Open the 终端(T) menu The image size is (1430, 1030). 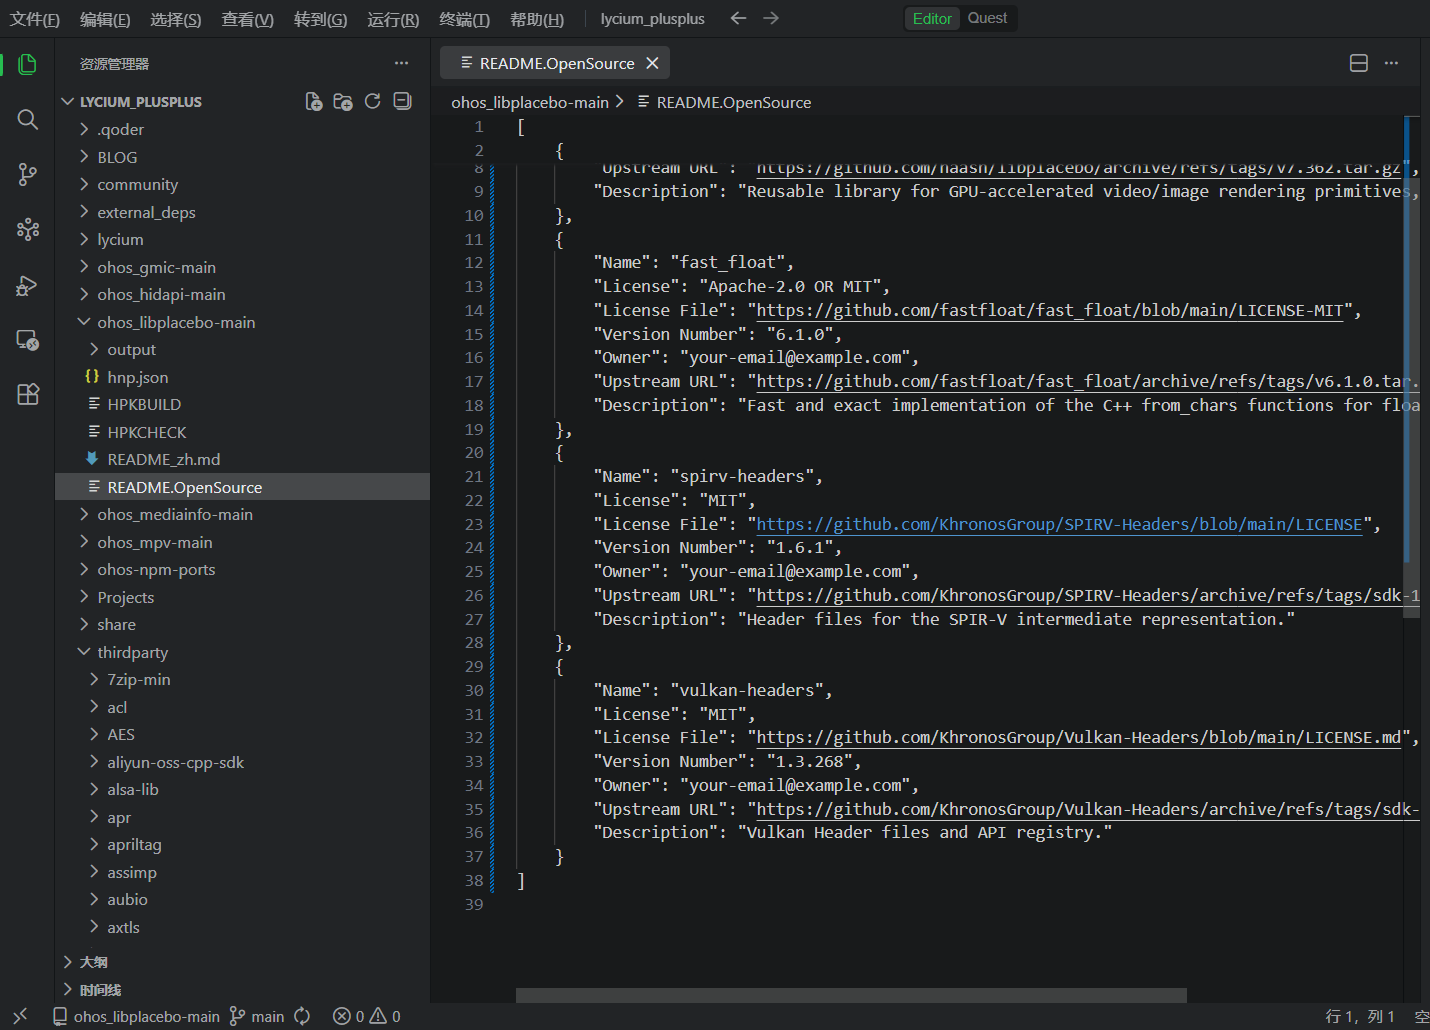click(x=464, y=19)
